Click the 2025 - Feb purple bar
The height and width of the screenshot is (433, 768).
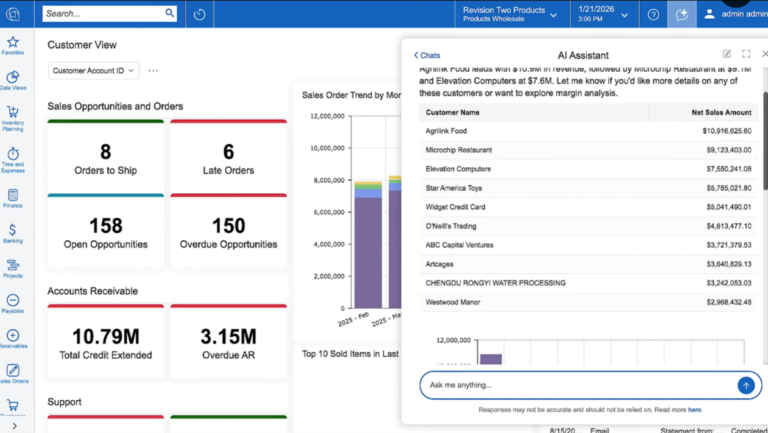pos(368,252)
